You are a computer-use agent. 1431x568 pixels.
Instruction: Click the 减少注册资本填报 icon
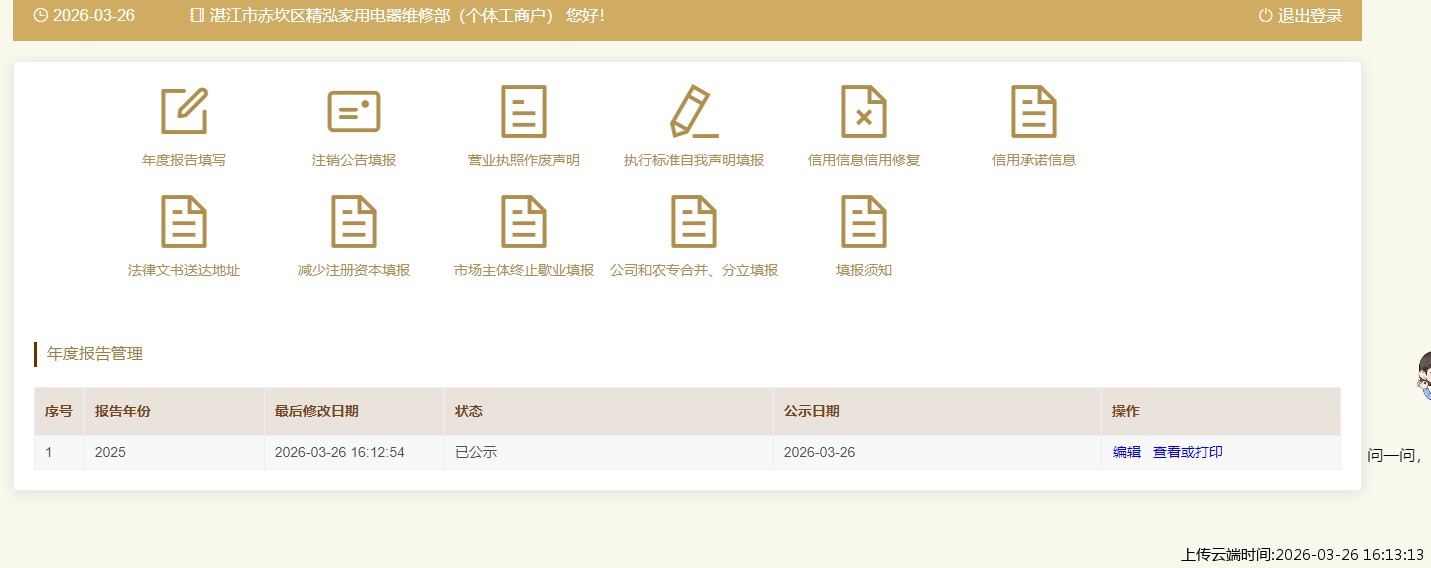tap(354, 221)
